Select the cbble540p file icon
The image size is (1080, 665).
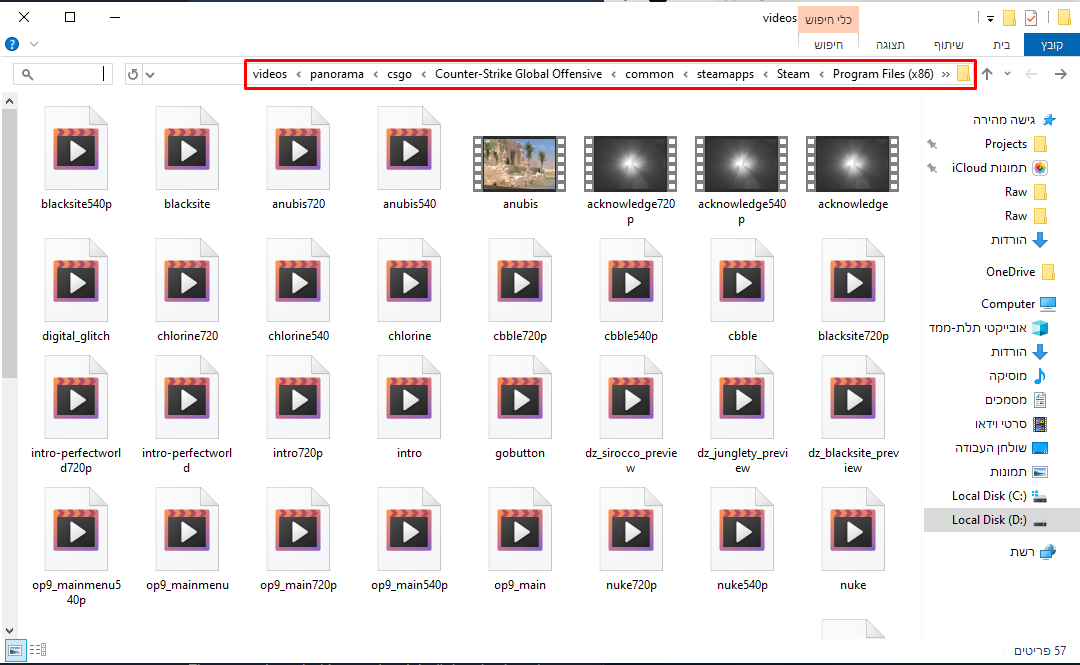click(631, 280)
